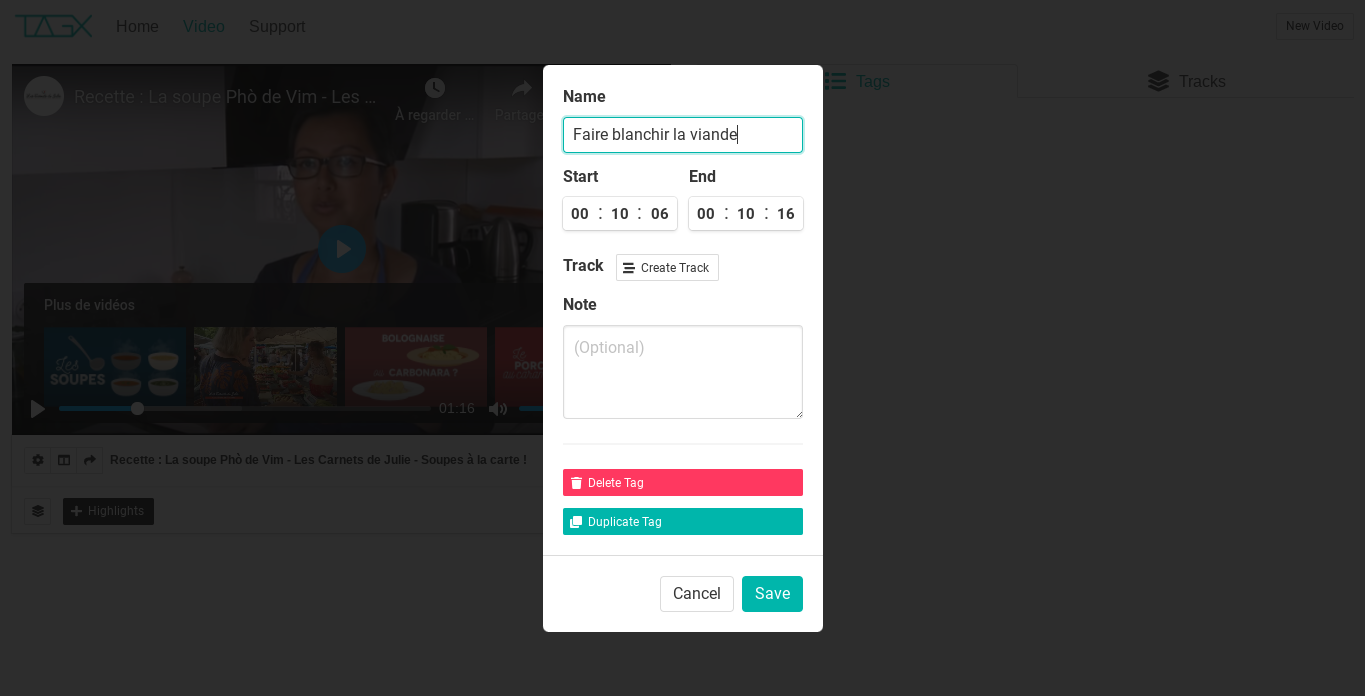Set the Start hours field
This screenshot has height=696, width=1365.
point(580,214)
